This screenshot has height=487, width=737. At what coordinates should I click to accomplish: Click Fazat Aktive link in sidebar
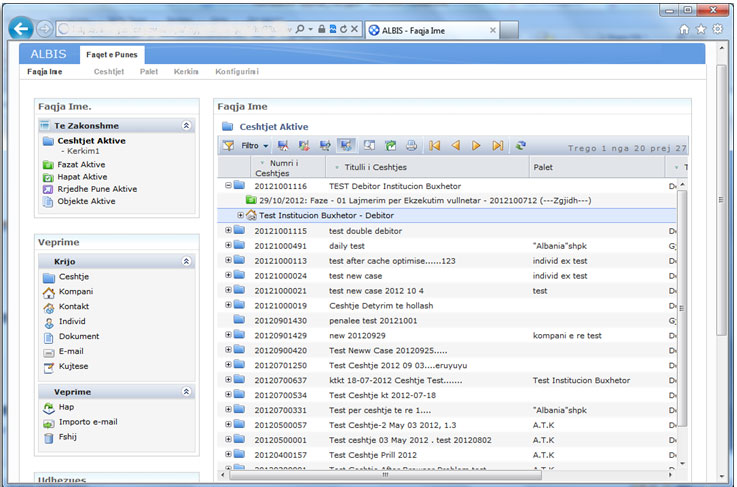82,164
